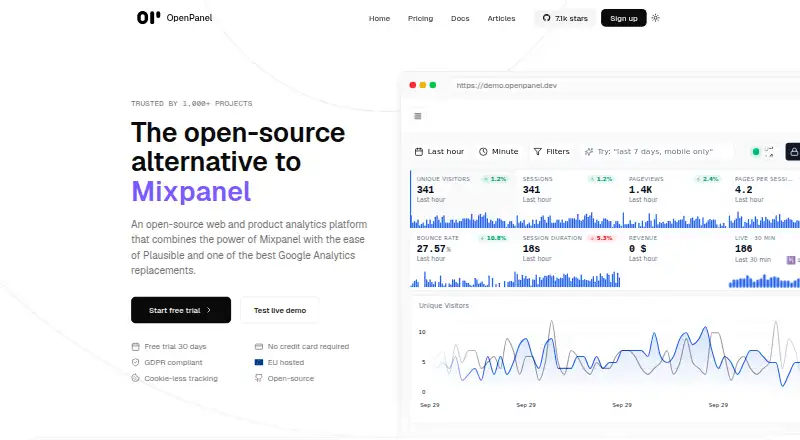Select the Revenue metric card
The image size is (800, 440).
[x=676, y=259]
